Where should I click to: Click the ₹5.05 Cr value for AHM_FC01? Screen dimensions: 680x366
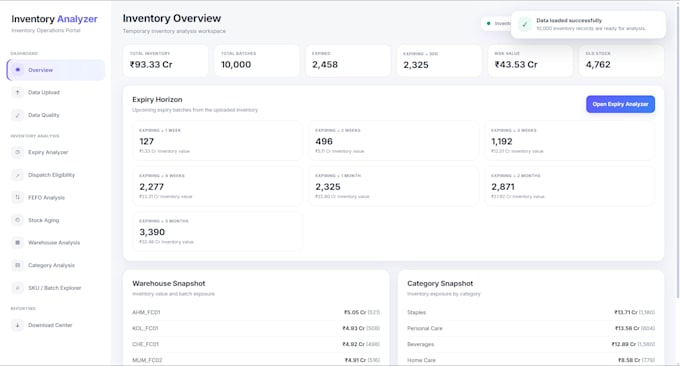[355, 312]
